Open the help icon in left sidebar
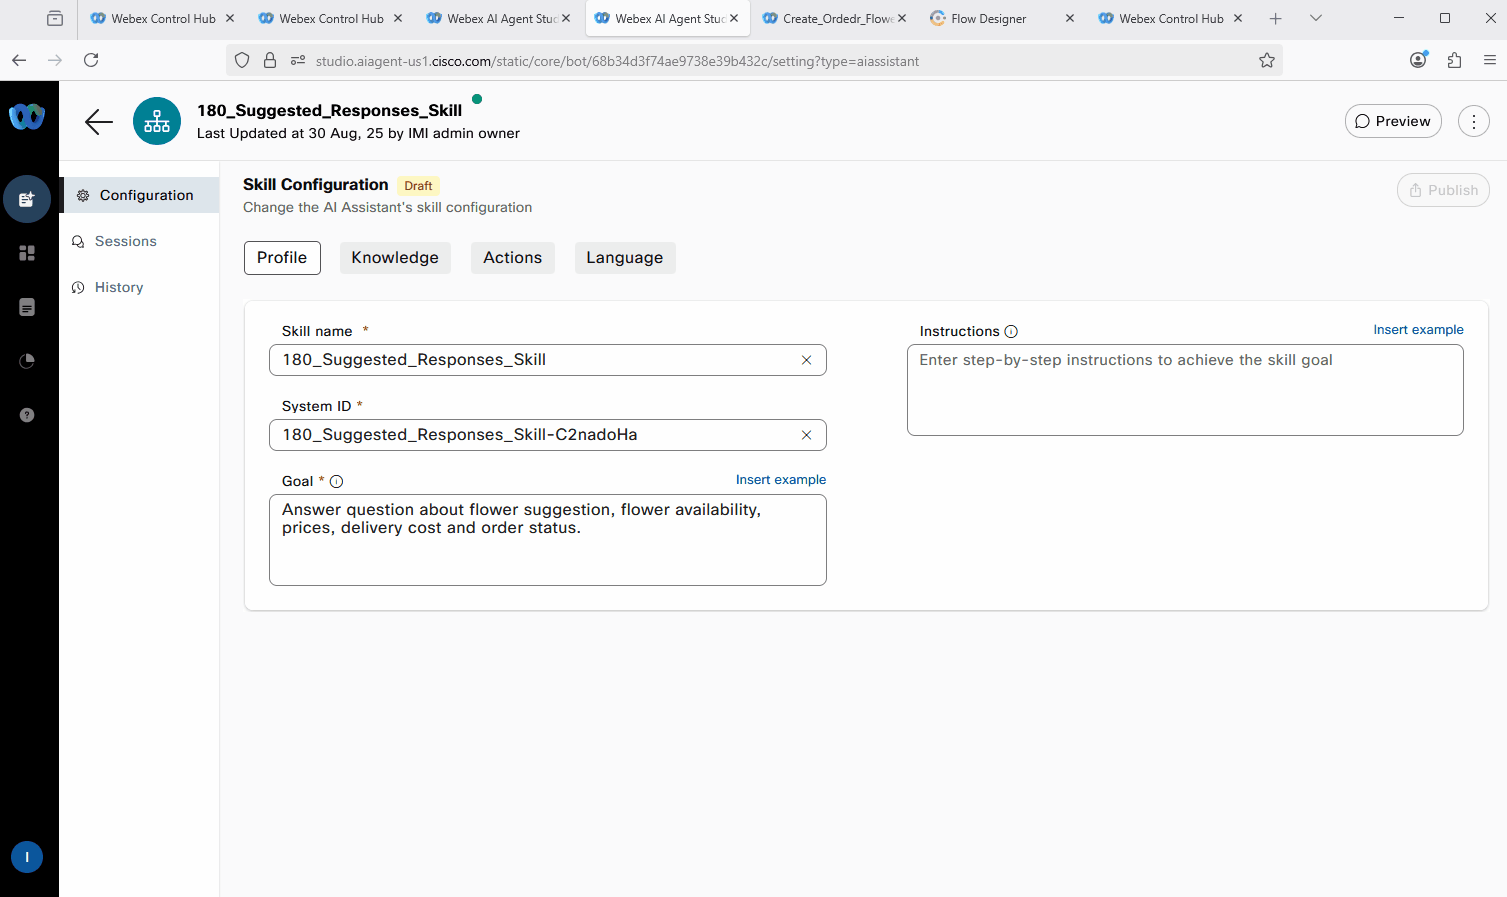The height and width of the screenshot is (897, 1507). (27, 415)
